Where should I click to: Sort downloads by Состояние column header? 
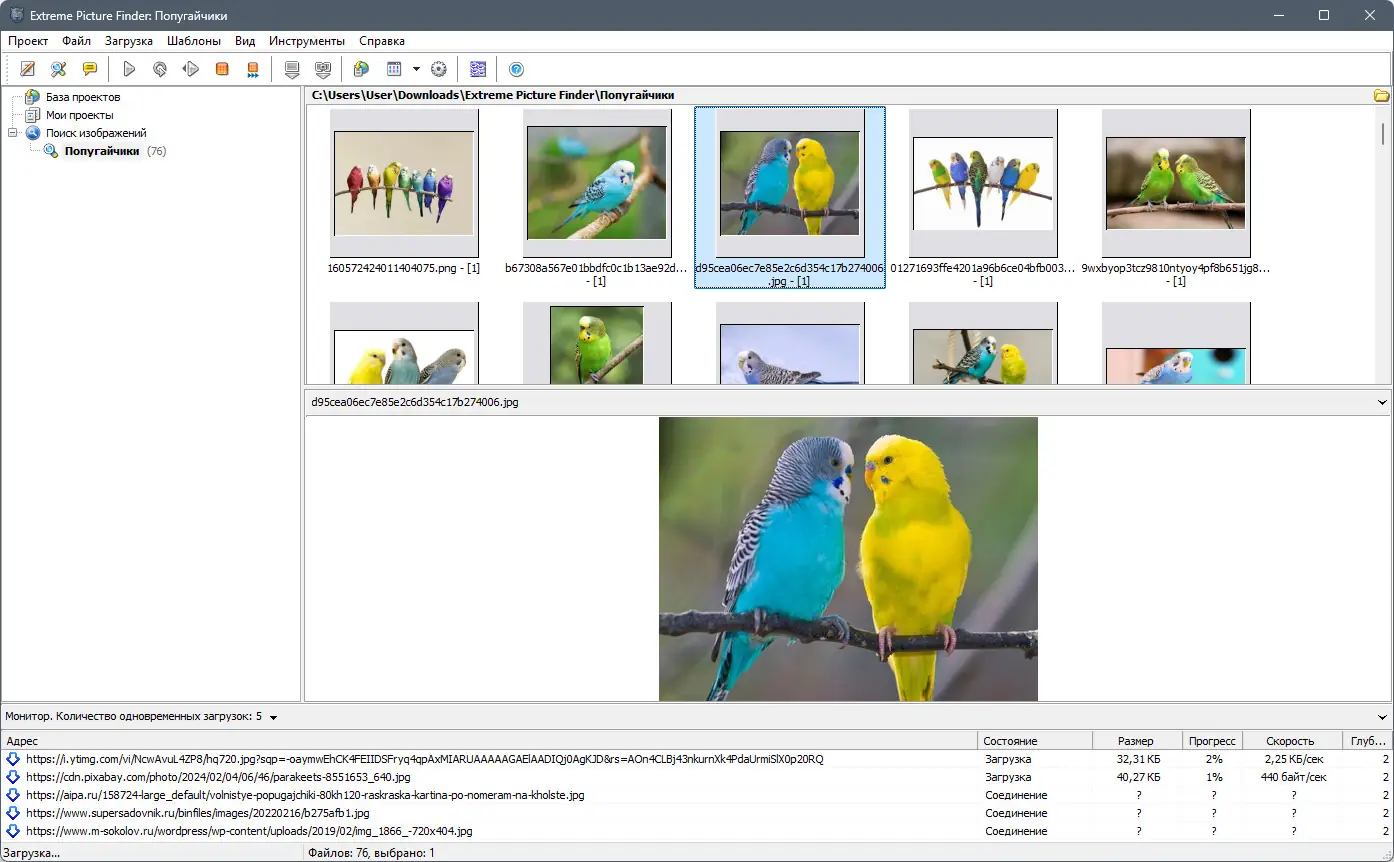(1010, 741)
